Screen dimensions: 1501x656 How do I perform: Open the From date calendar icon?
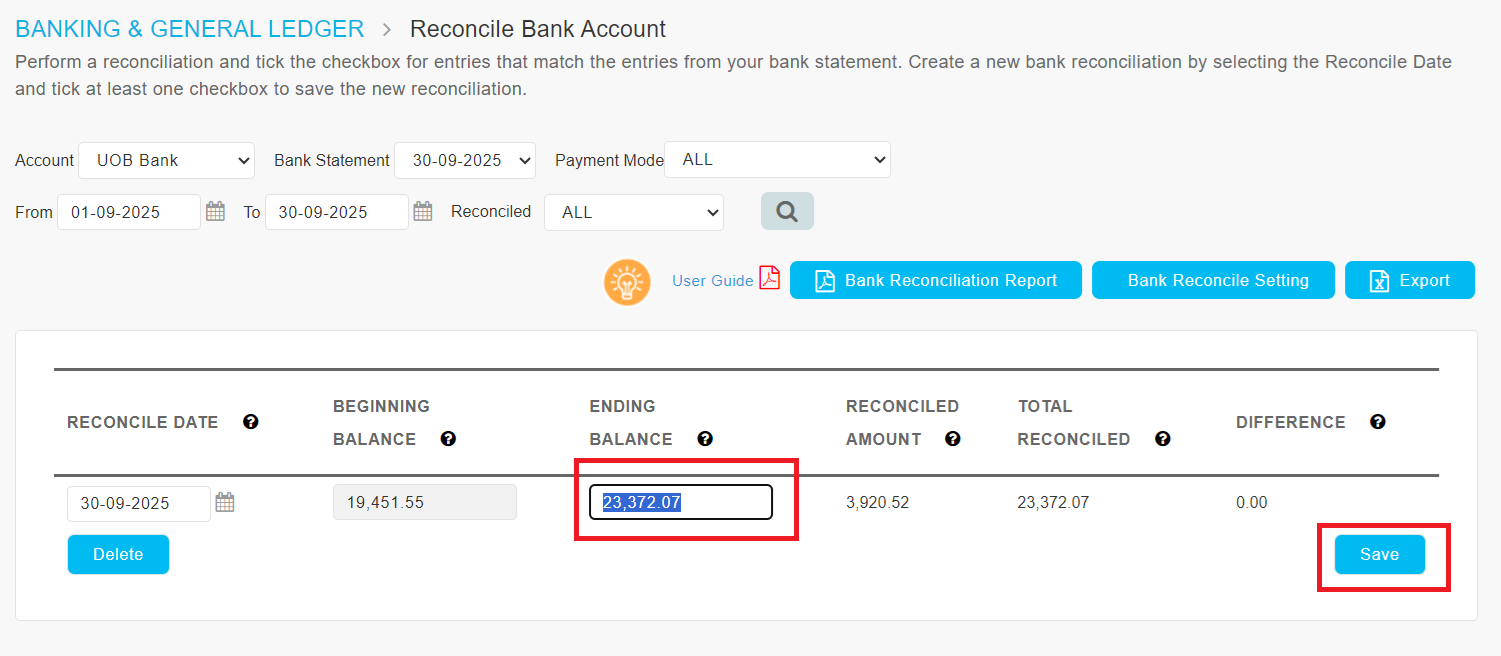pyautogui.click(x=215, y=211)
